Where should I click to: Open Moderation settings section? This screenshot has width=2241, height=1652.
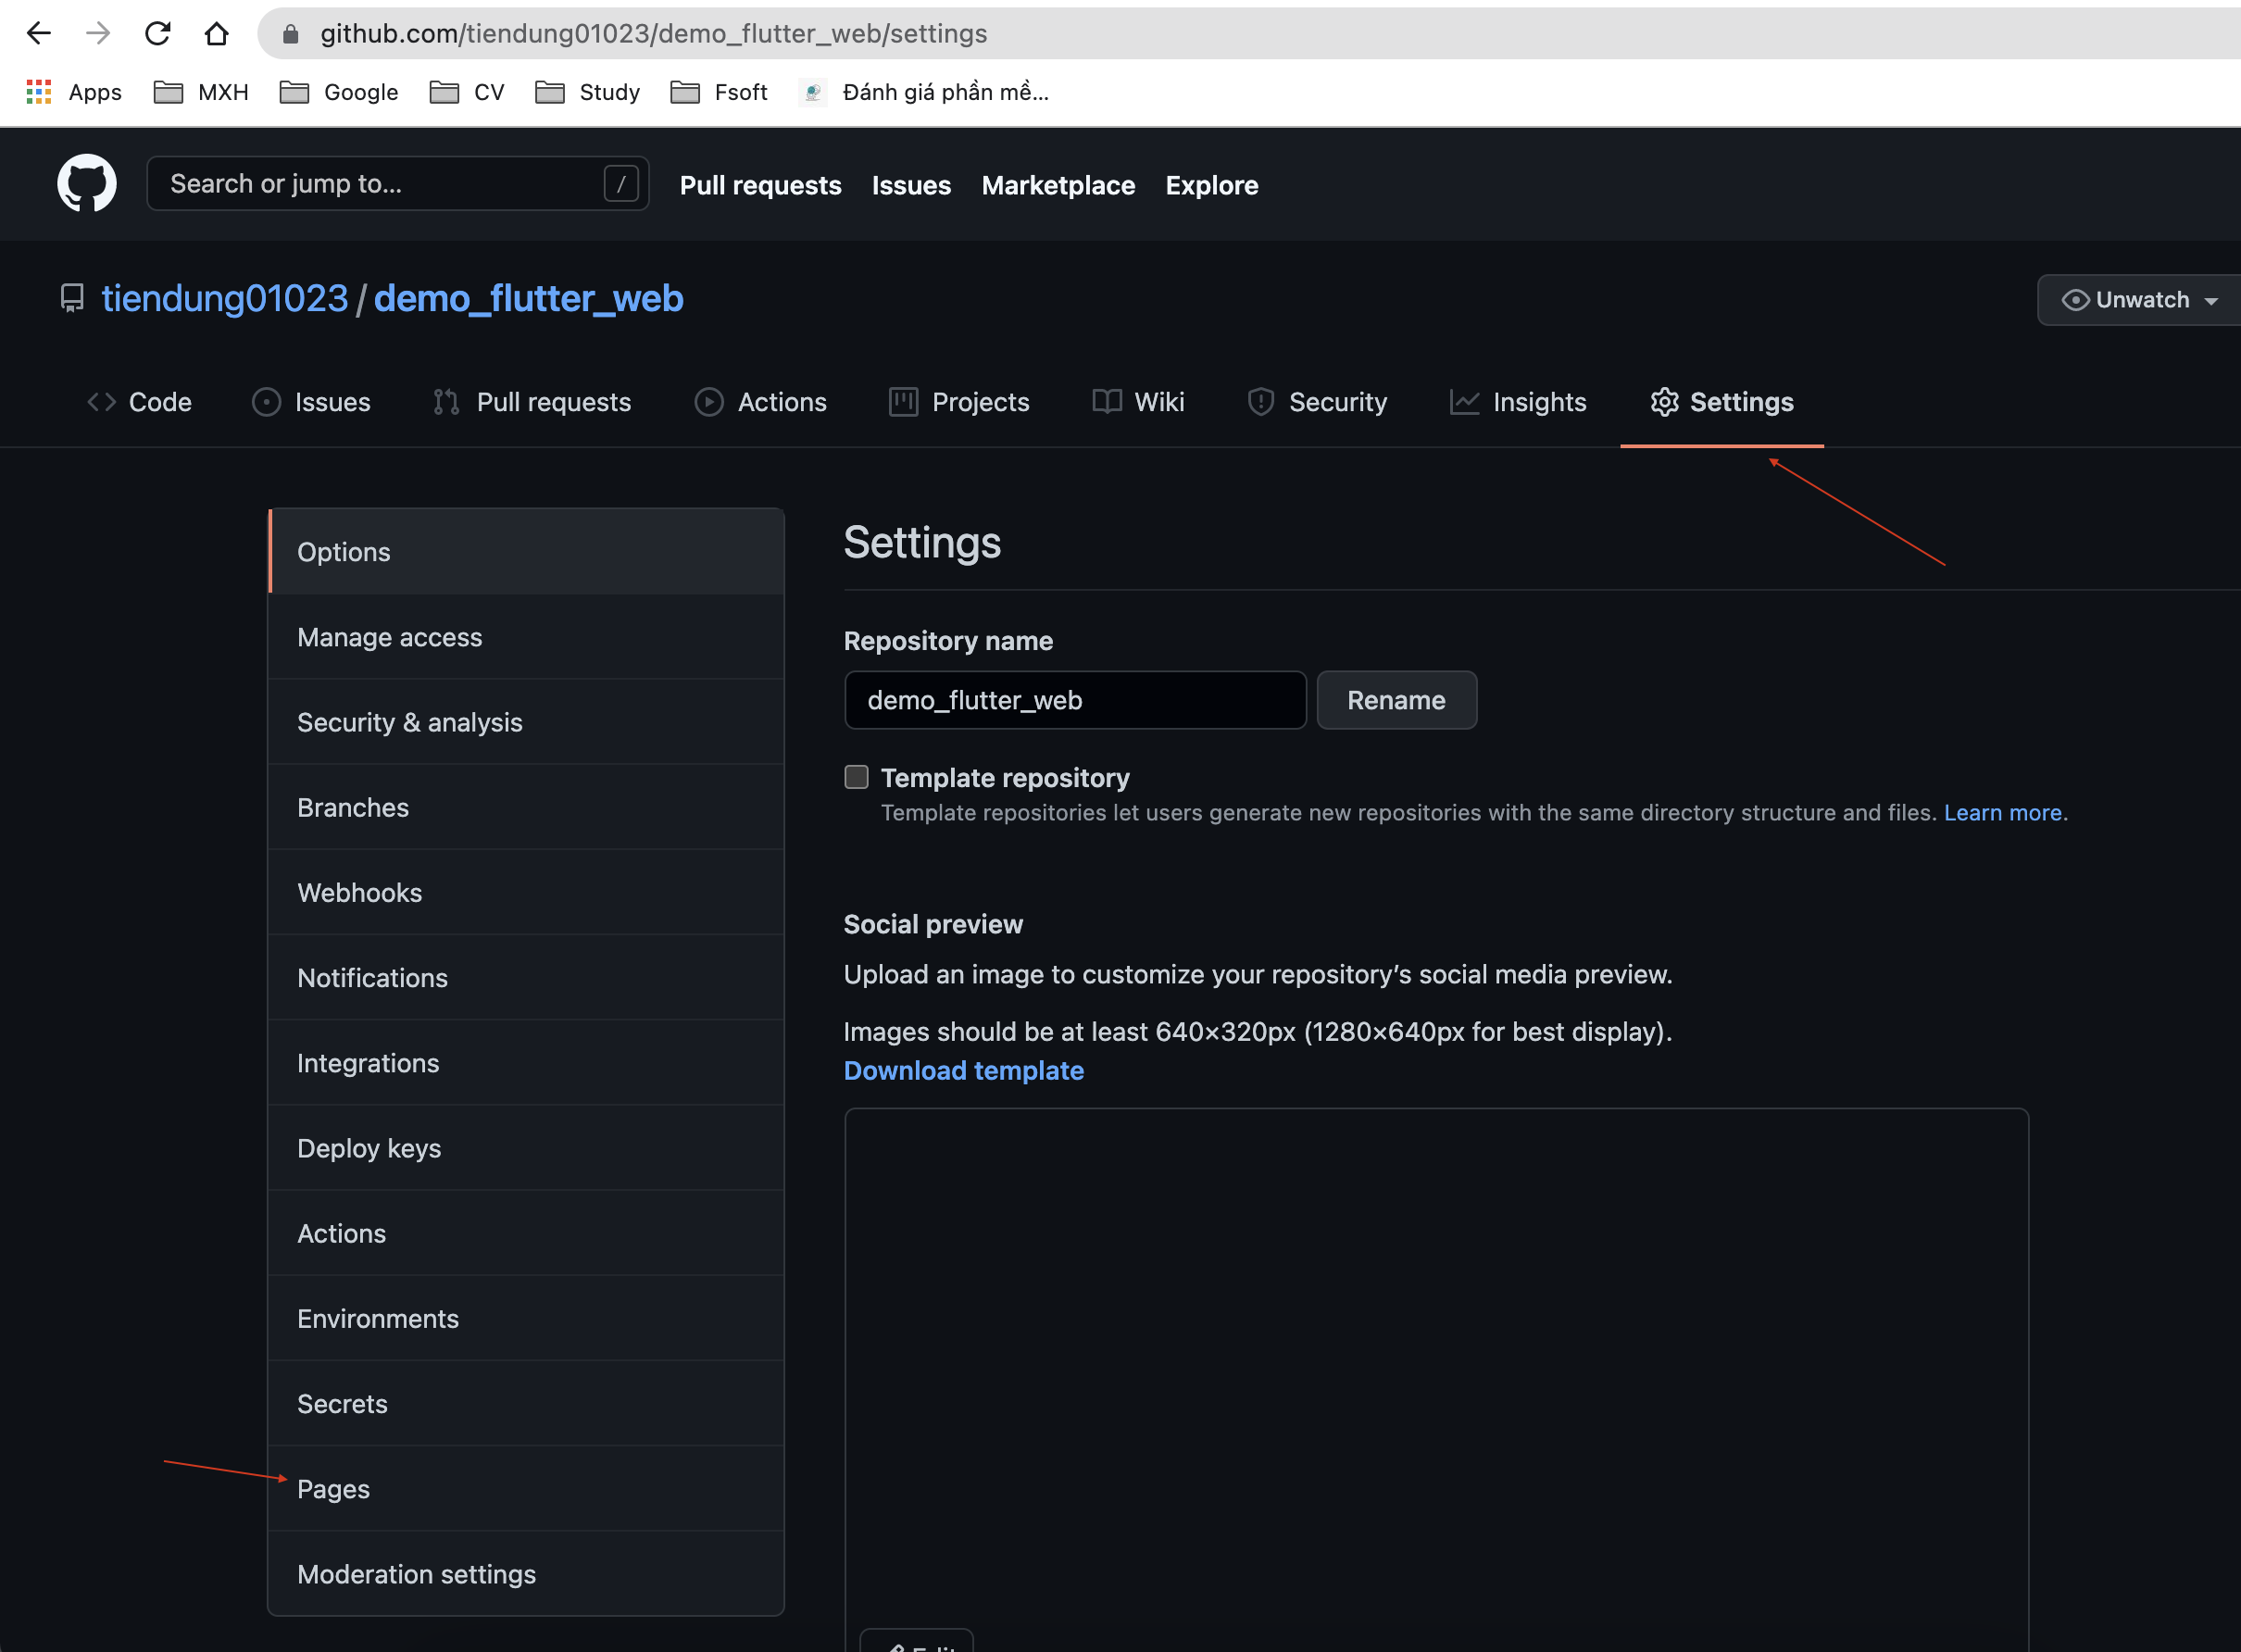[416, 1573]
